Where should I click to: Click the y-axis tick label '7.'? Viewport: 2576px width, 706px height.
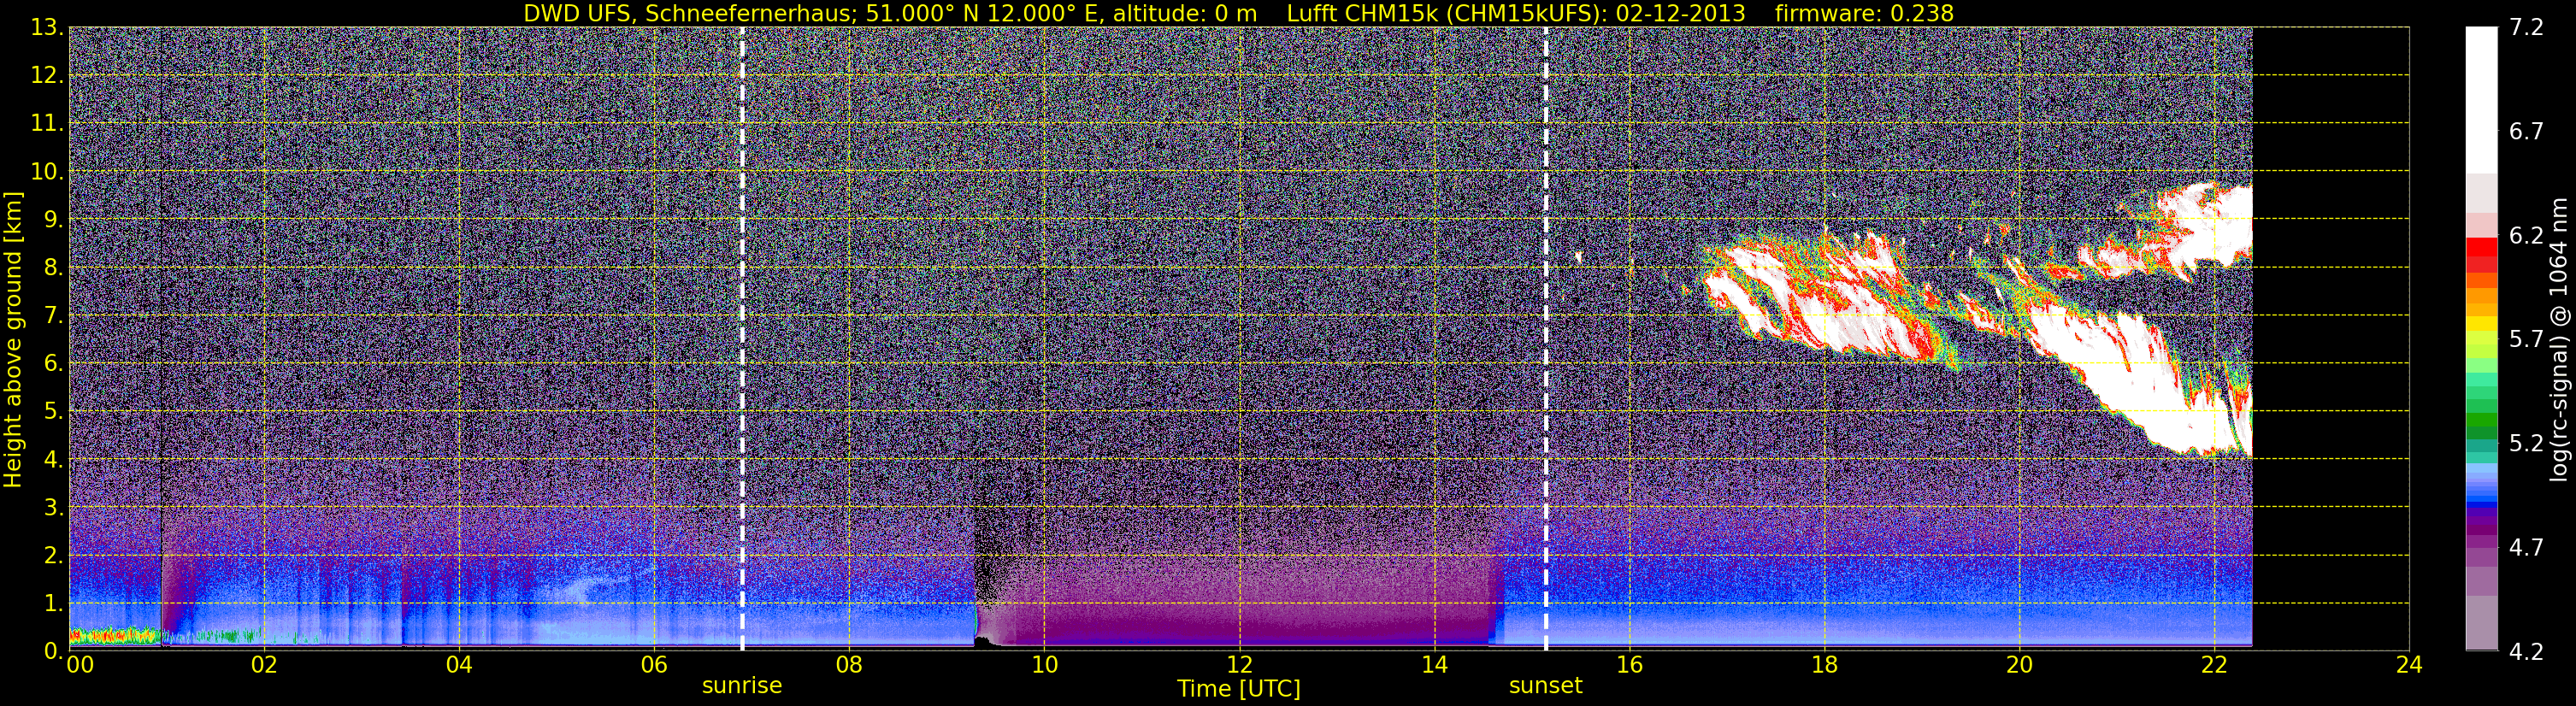pos(53,316)
